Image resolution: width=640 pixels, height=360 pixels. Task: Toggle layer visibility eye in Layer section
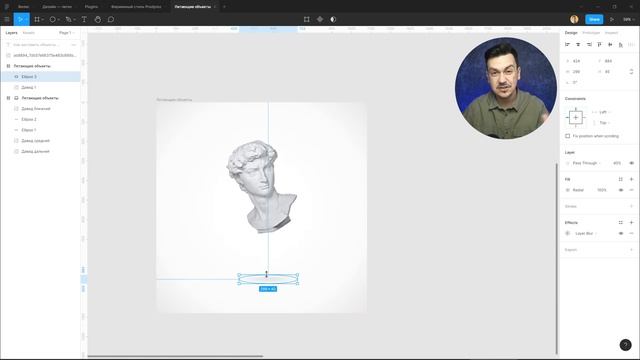pyautogui.click(x=631, y=163)
